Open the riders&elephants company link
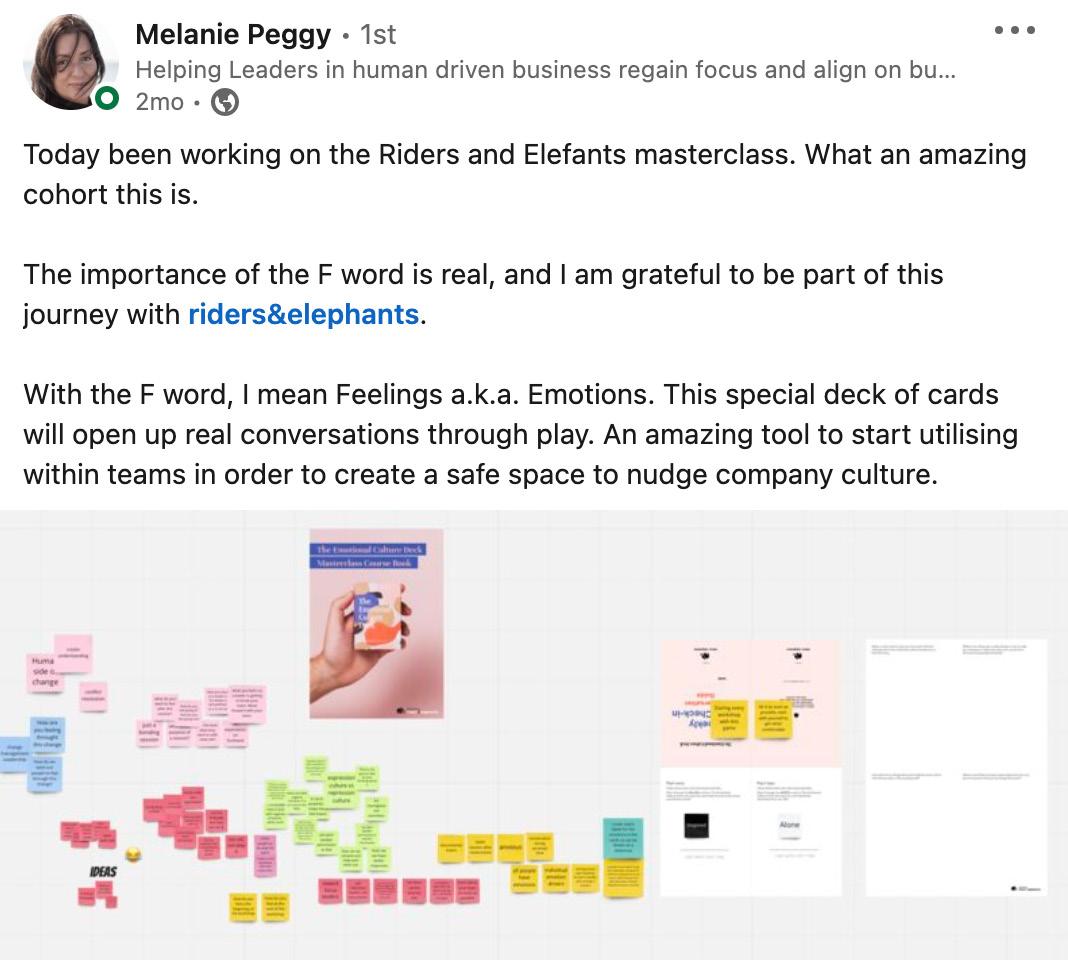 pyautogui.click(x=303, y=314)
